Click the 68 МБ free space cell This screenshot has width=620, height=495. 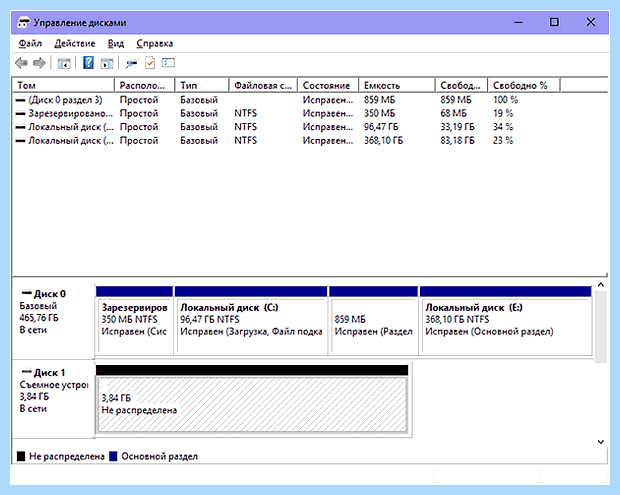453,113
